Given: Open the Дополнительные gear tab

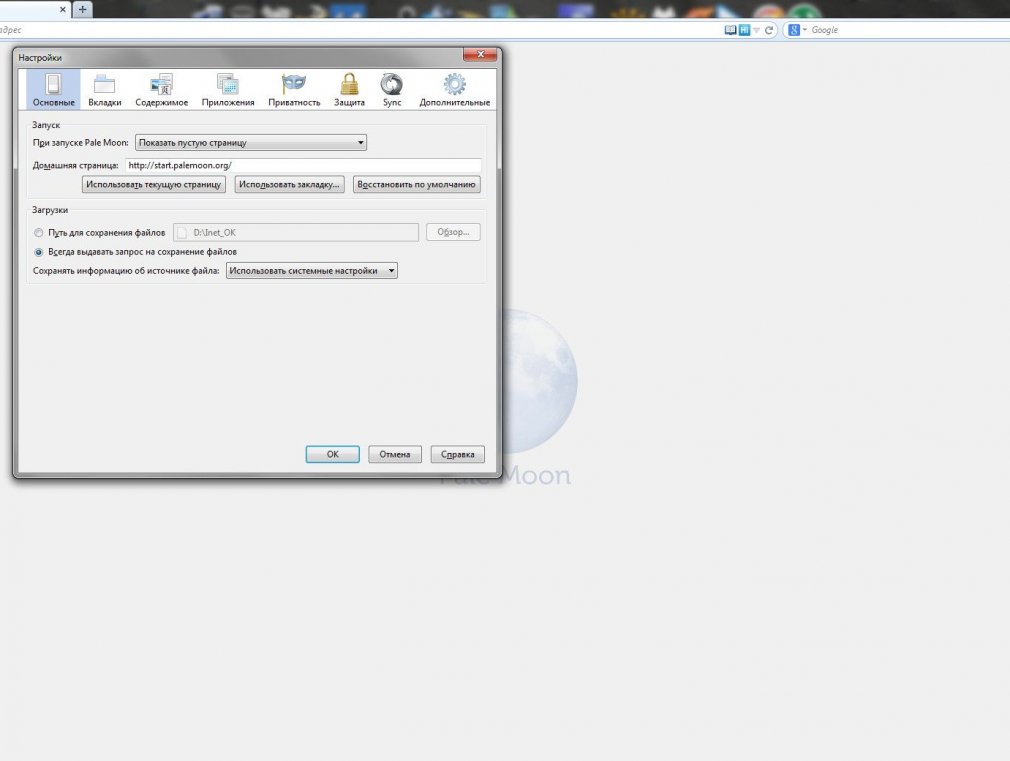Looking at the screenshot, I should click(455, 90).
